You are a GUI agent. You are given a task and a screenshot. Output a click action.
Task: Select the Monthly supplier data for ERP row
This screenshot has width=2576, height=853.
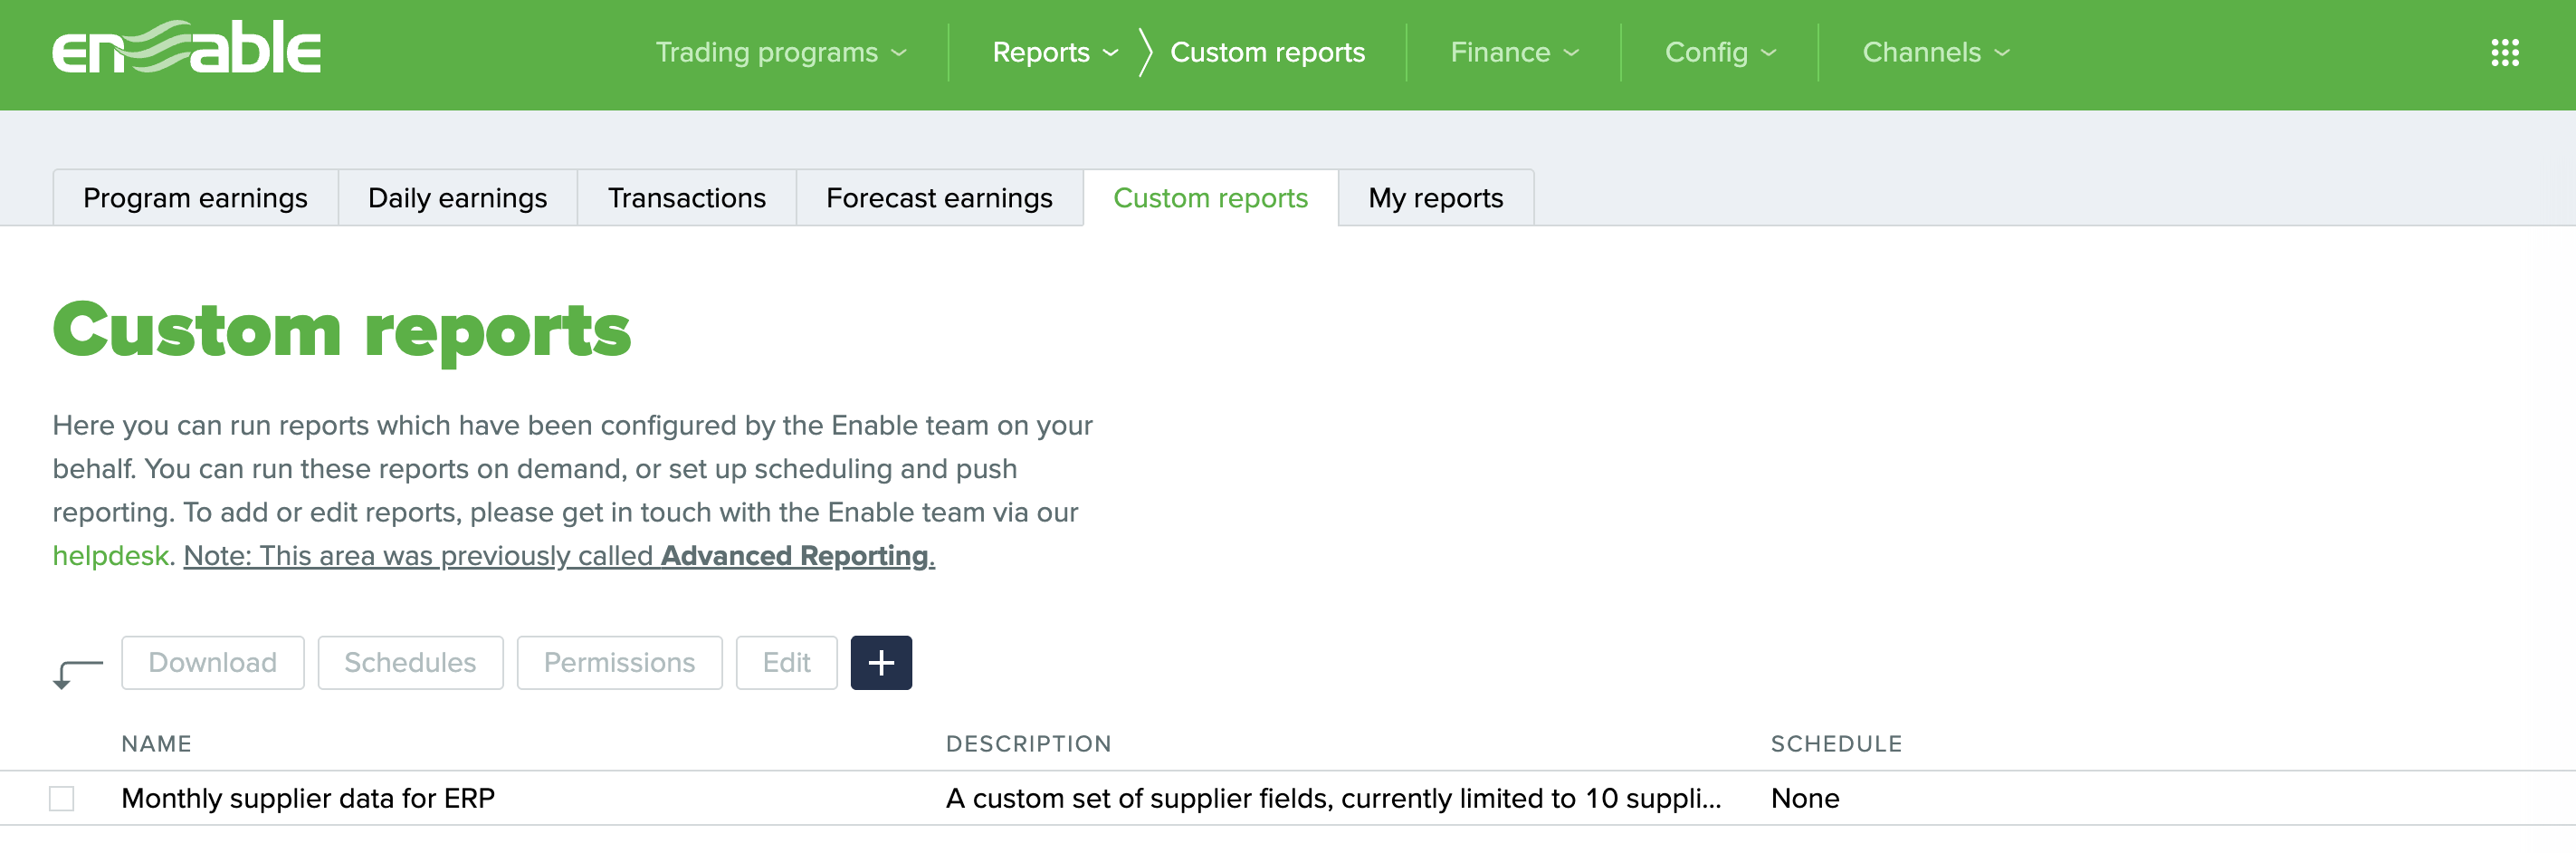308,797
